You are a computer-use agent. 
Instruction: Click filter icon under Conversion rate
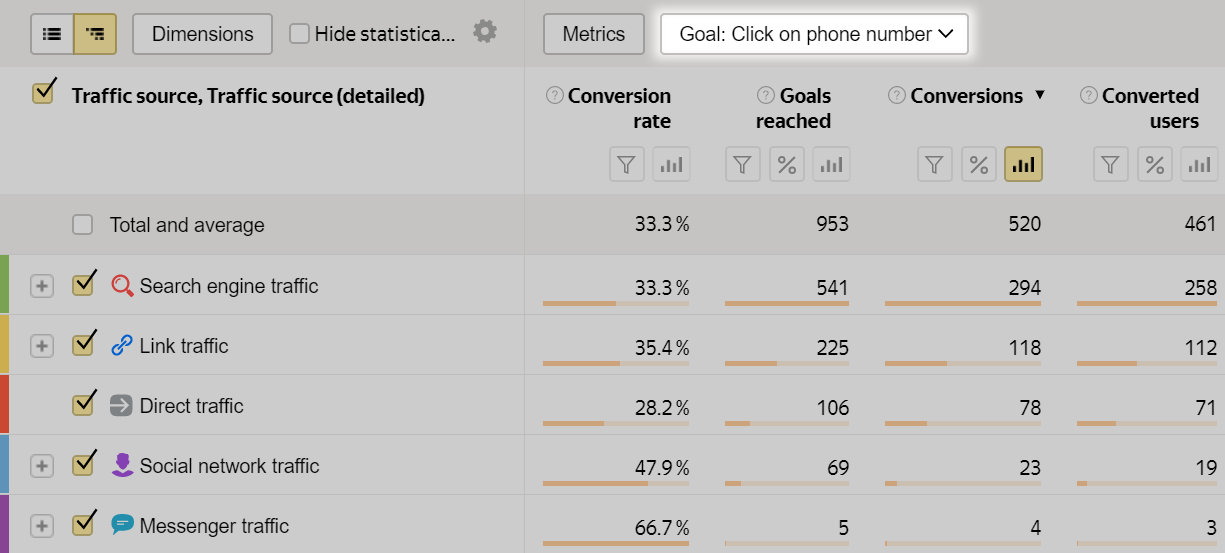[627, 165]
